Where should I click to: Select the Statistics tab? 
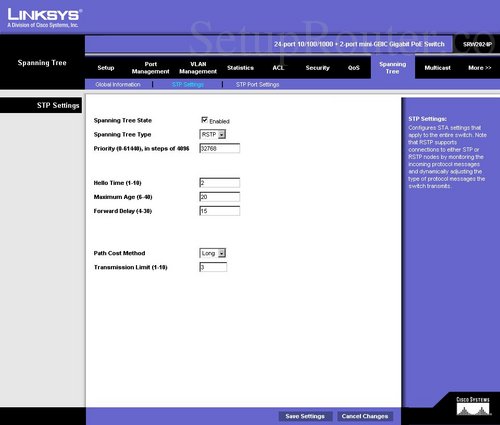[x=240, y=68]
